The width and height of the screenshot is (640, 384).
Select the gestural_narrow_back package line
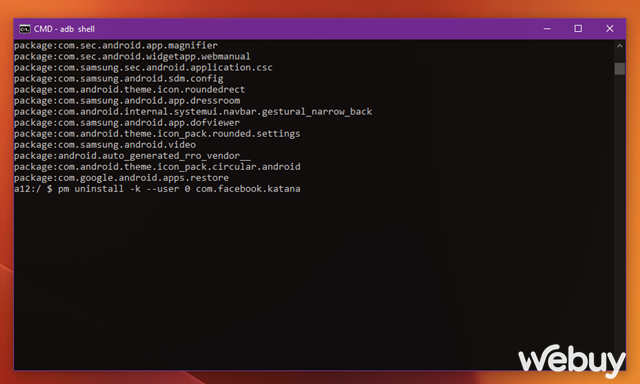coord(193,111)
